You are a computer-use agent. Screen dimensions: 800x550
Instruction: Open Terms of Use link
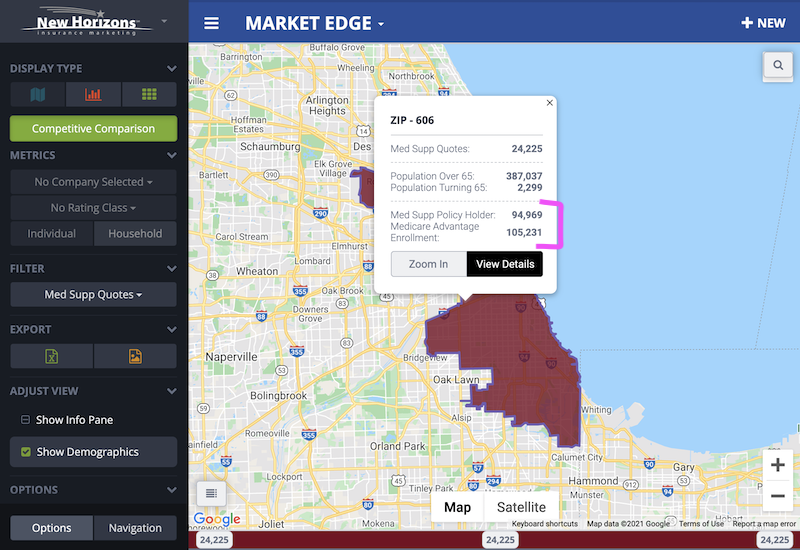[701, 524]
